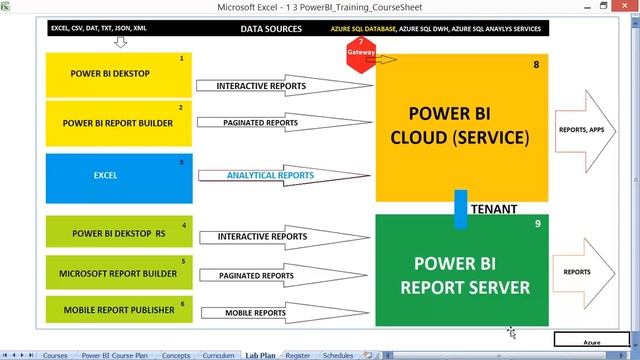
Task: Select POWER BI CLOUD (SERVICE) box
Action: pyautogui.click(x=462, y=127)
